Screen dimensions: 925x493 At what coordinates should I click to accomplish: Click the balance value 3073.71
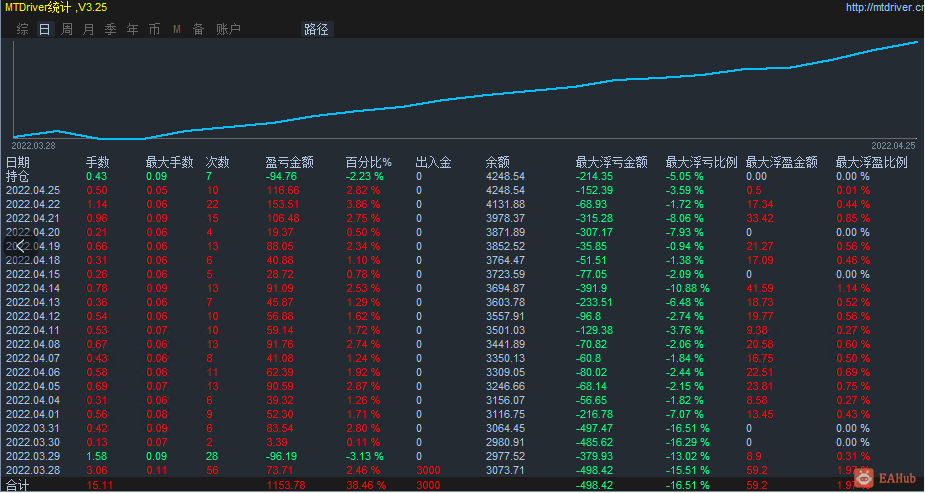[x=505, y=471]
